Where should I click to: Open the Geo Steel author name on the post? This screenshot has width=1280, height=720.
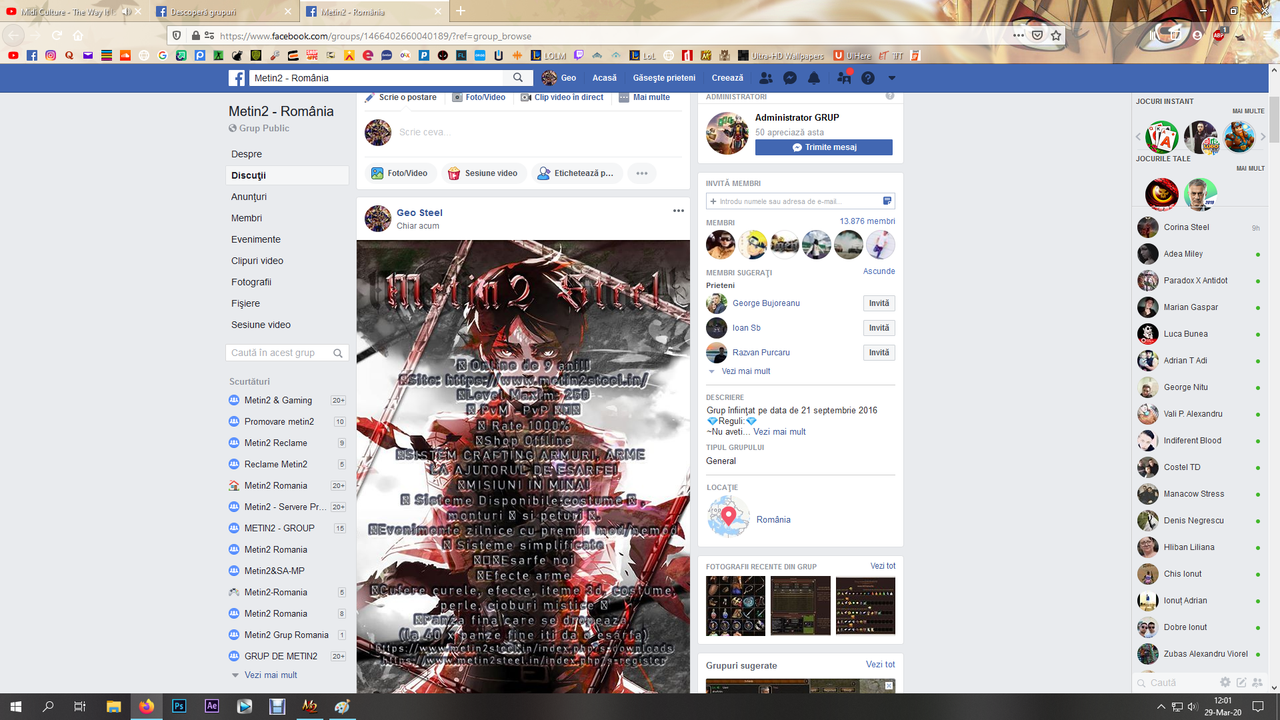(x=419, y=212)
